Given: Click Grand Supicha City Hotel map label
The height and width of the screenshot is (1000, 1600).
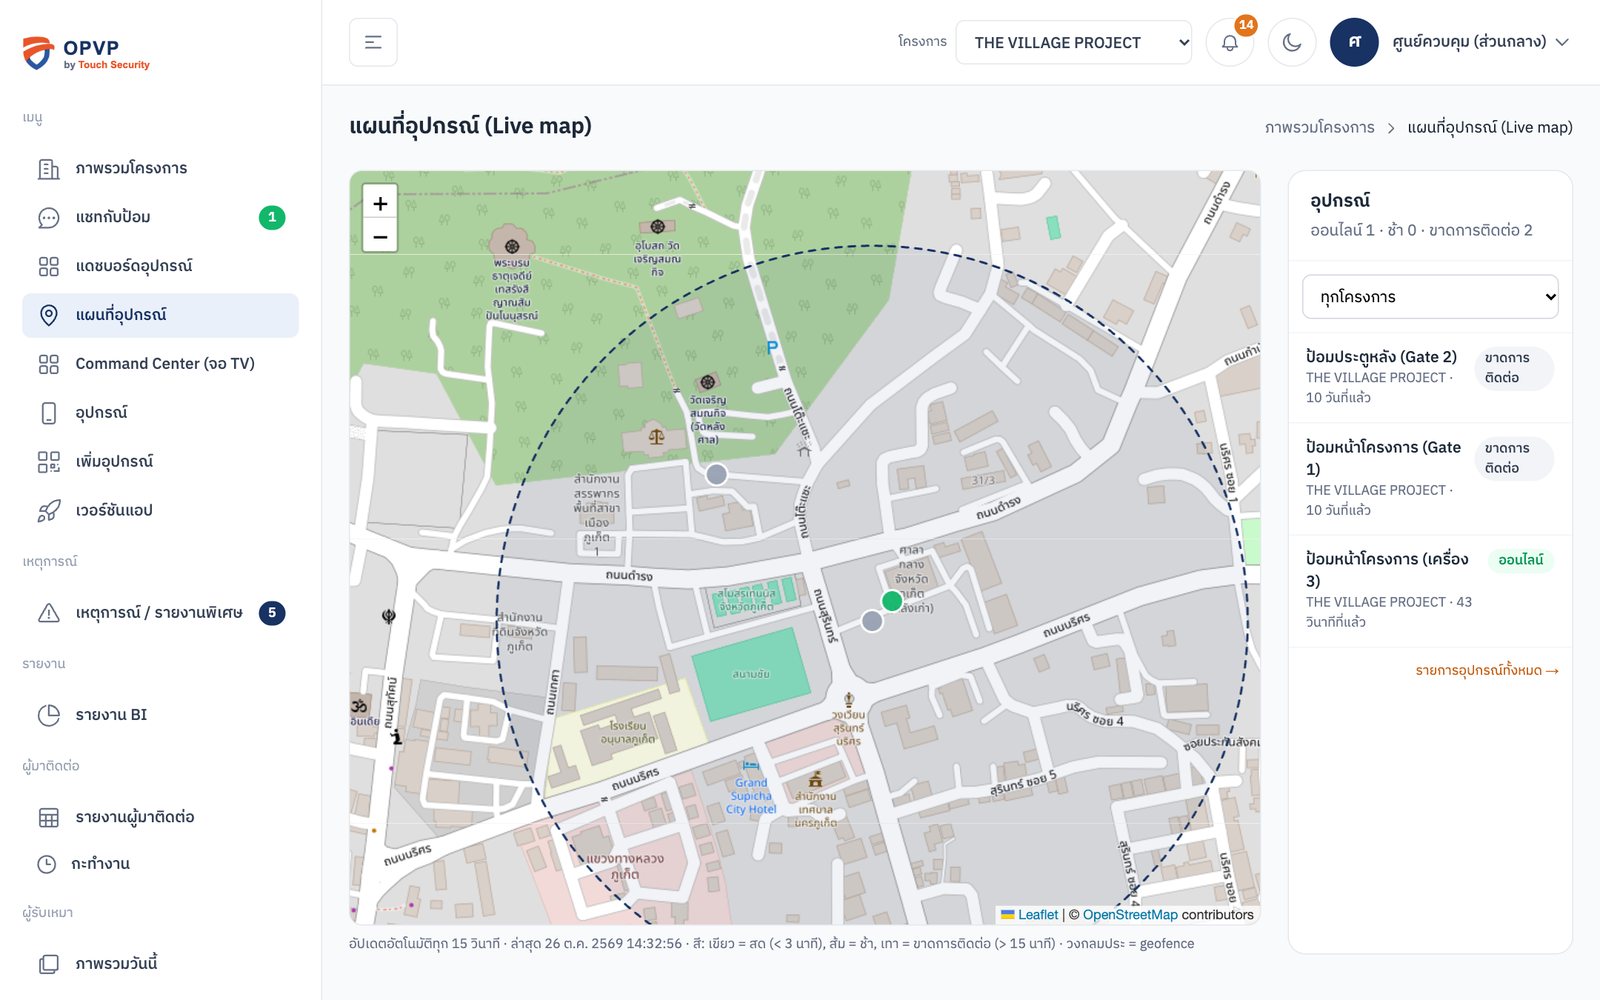Looking at the screenshot, I should click(751, 796).
